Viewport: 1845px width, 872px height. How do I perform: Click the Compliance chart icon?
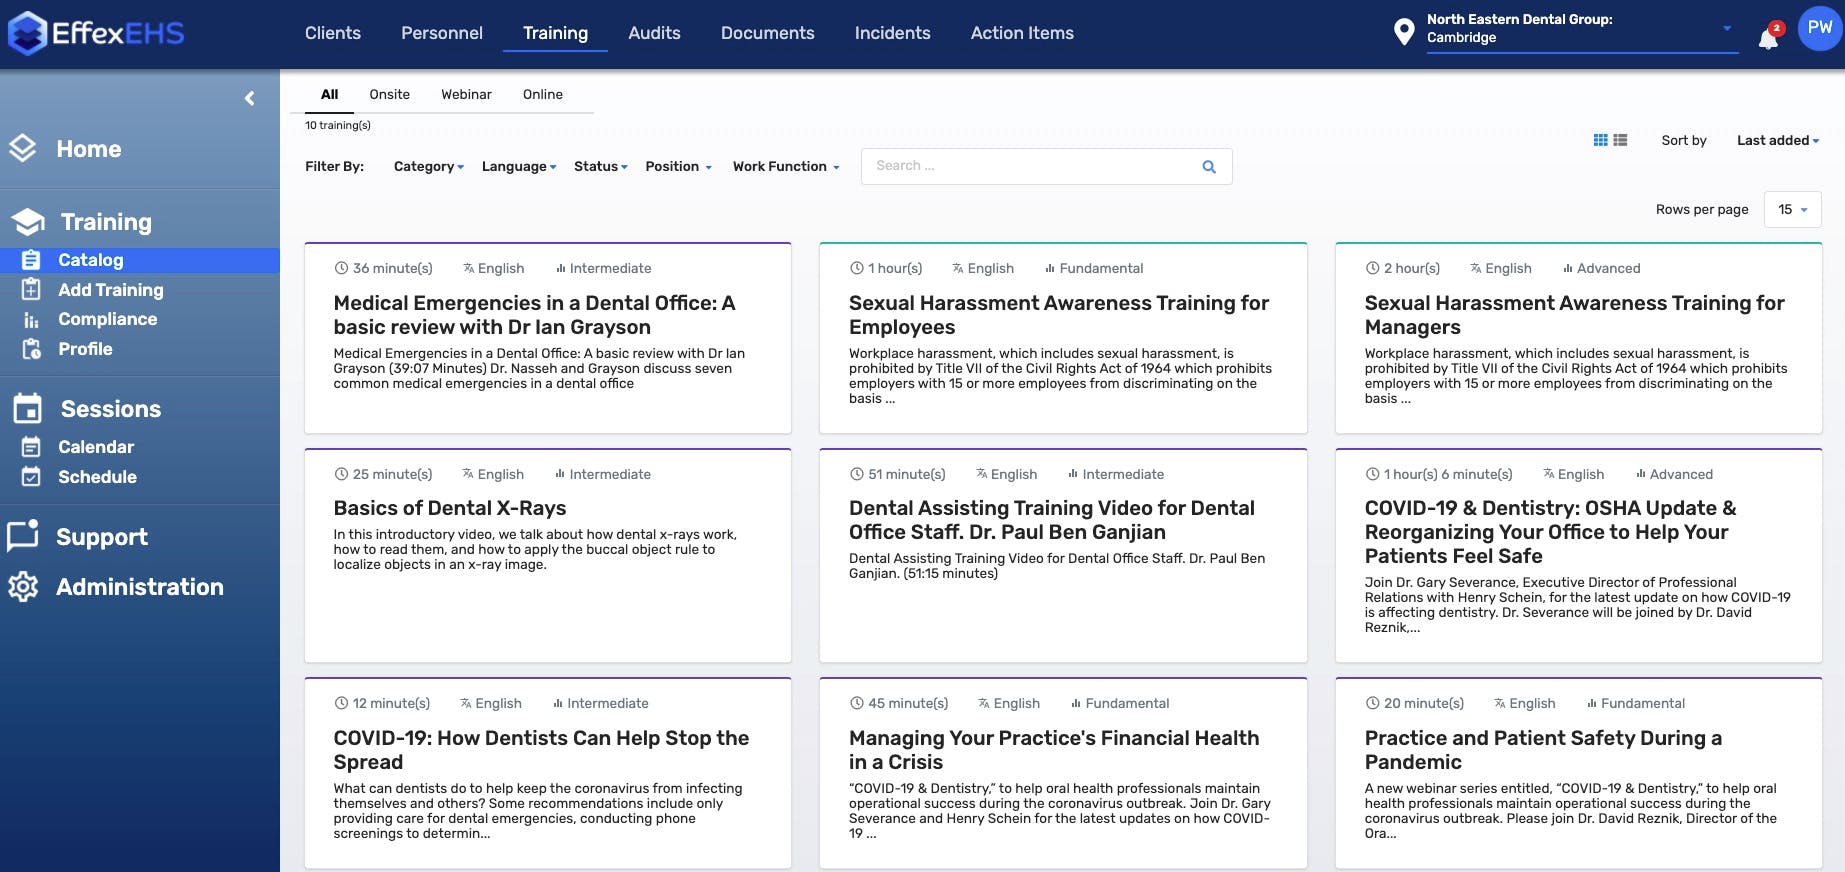point(31,320)
